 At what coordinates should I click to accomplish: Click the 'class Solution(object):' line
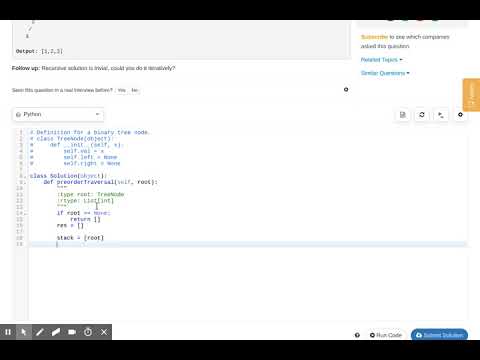click(68, 176)
